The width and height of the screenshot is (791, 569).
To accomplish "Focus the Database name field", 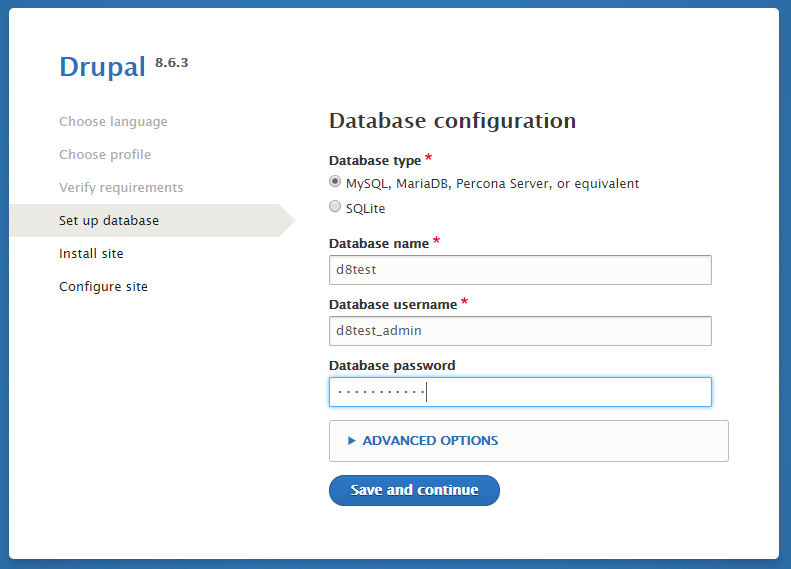I will click(x=520, y=270).
